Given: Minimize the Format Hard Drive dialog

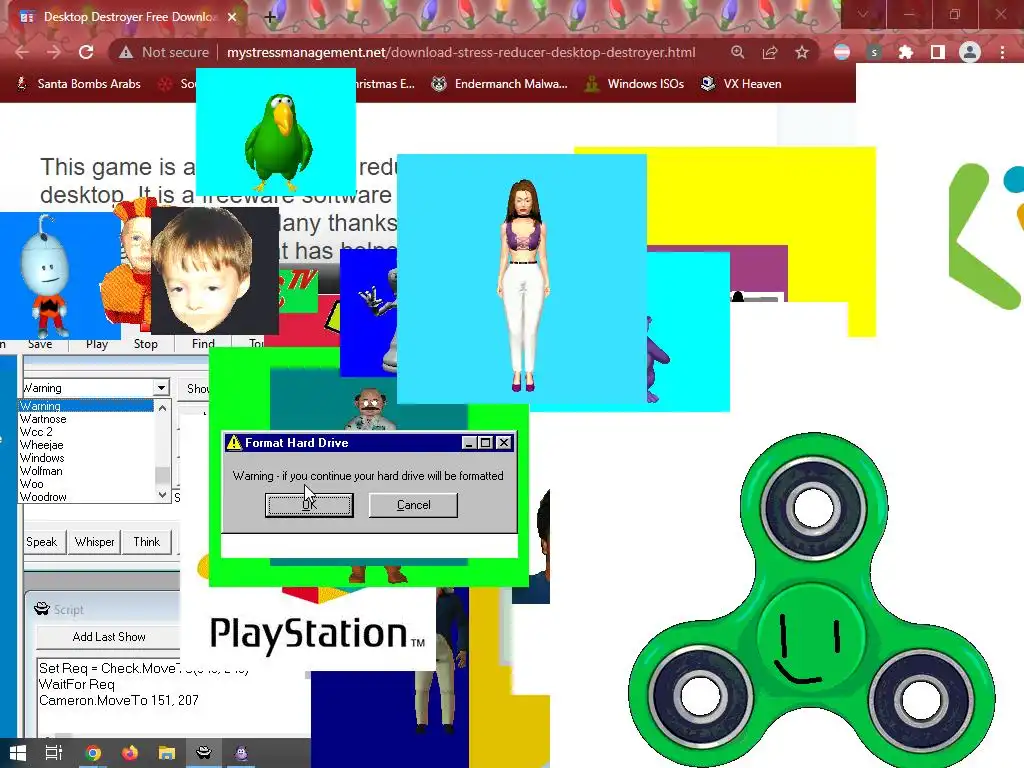Looking at the screenshot, I should click(468, 443).
